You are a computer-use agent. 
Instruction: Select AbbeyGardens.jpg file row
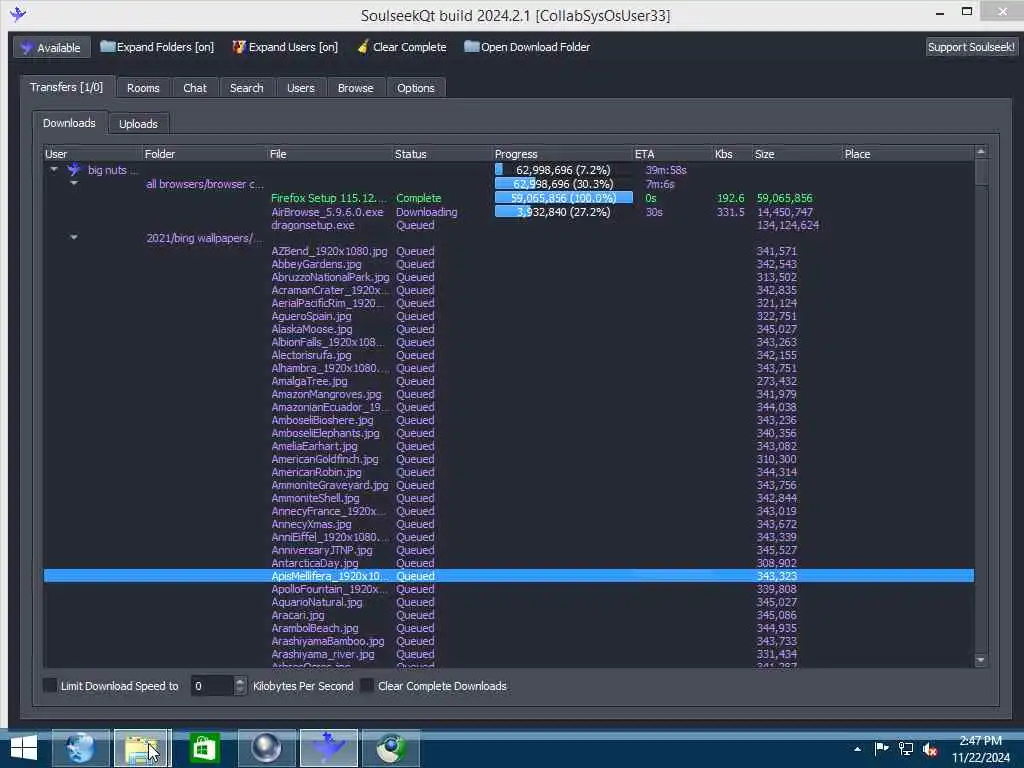click(x=509, y=264)
